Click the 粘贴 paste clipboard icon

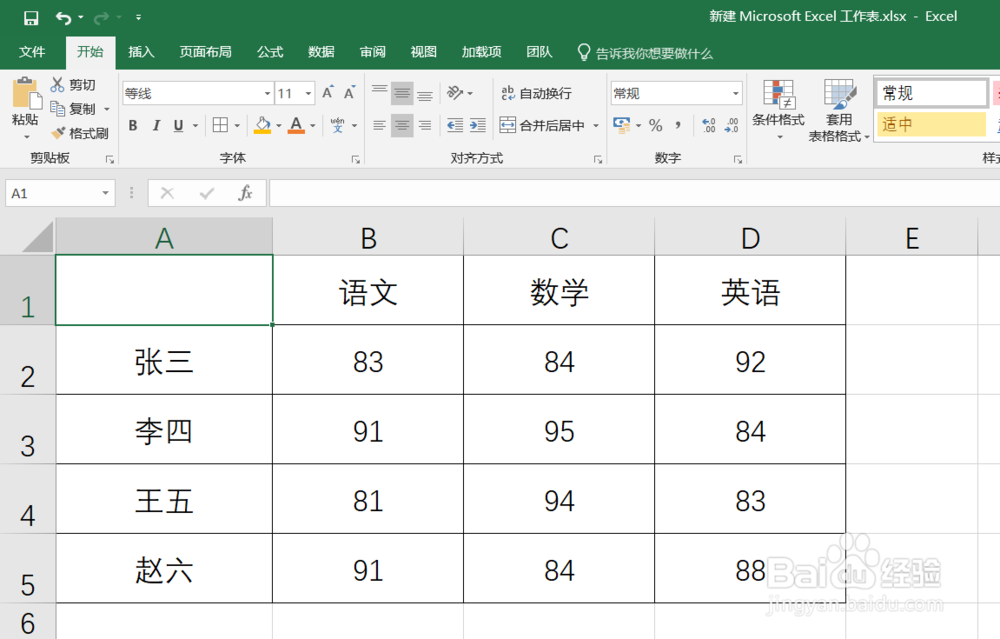(x=26, y=94)
